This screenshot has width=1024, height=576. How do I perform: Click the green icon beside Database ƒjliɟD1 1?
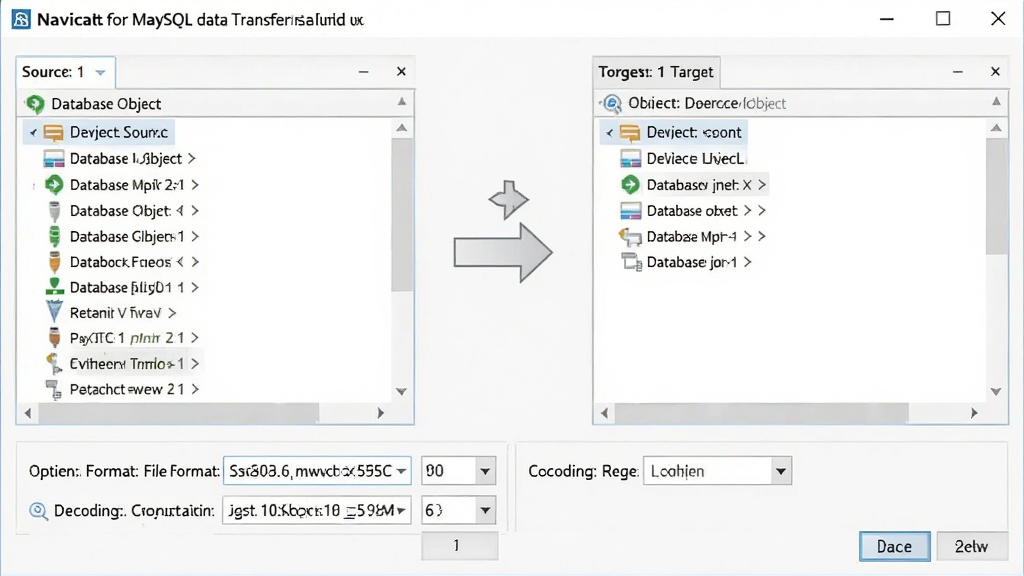54,287
